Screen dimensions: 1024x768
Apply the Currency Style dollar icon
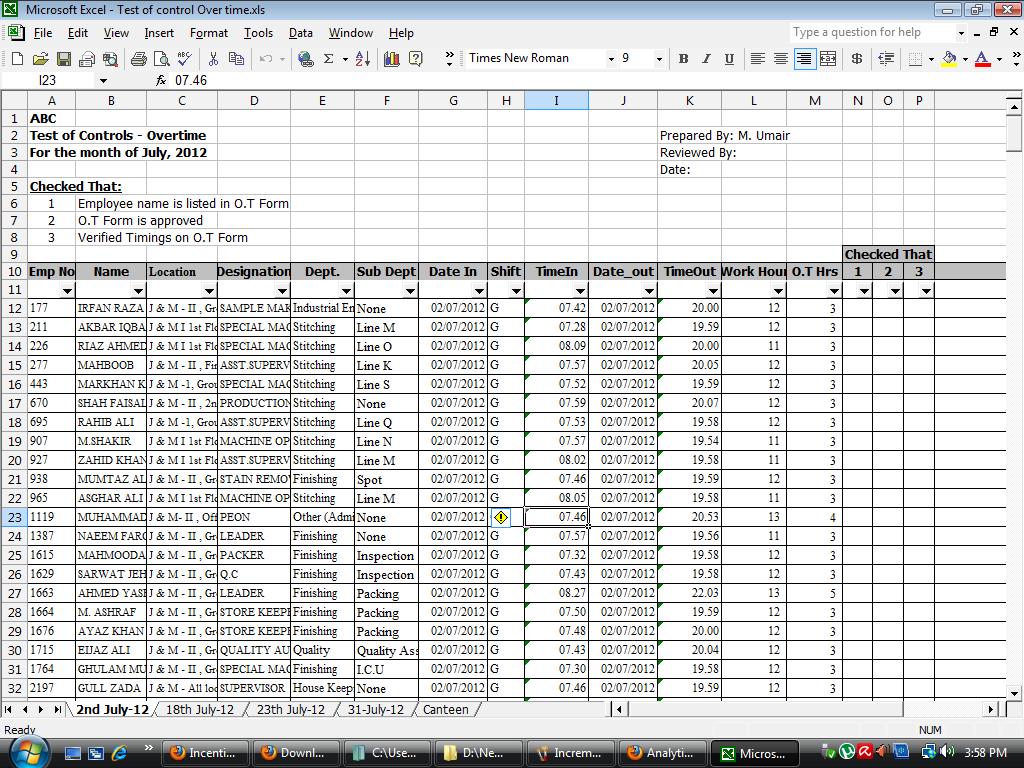pyautogui.click(x=857, y=59)
